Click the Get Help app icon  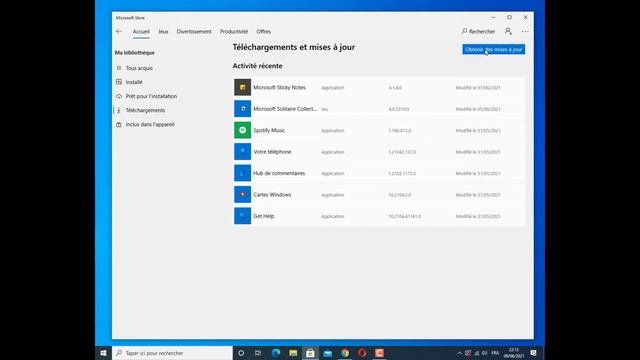coord(242,216)
